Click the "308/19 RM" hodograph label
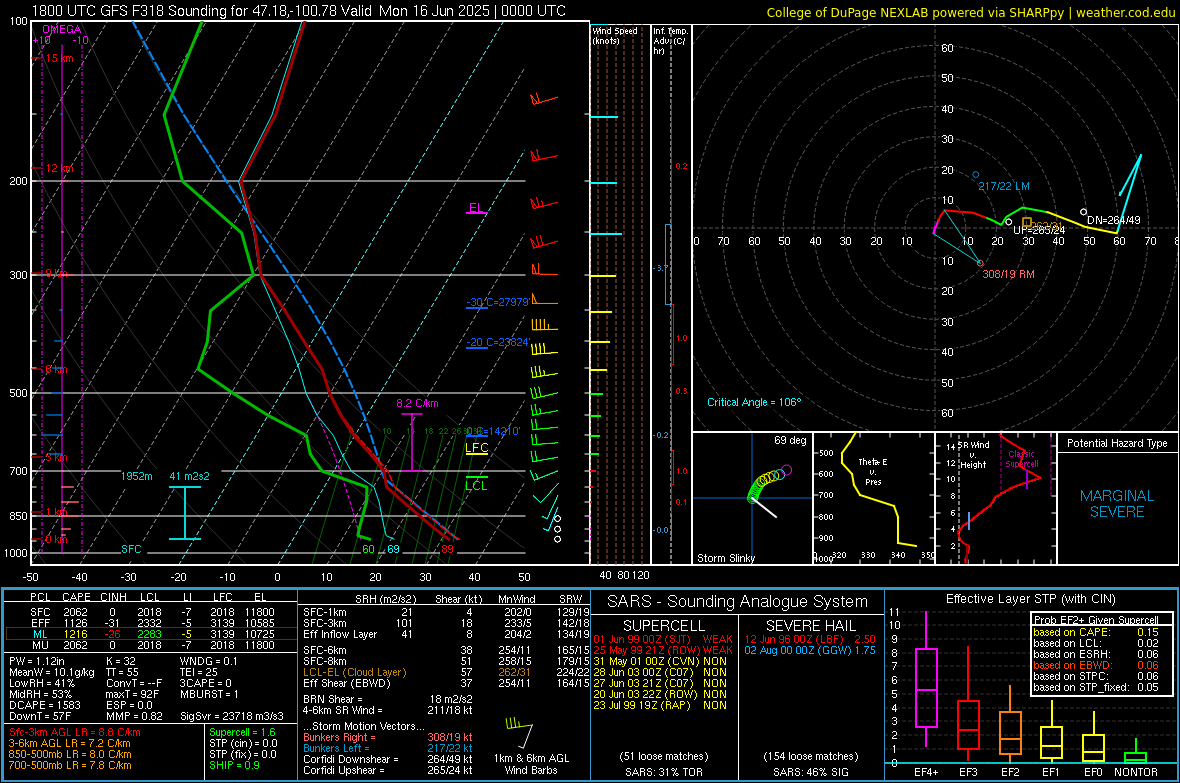Viewport: 1180px width, 783px height. (x=1008, y=274)
